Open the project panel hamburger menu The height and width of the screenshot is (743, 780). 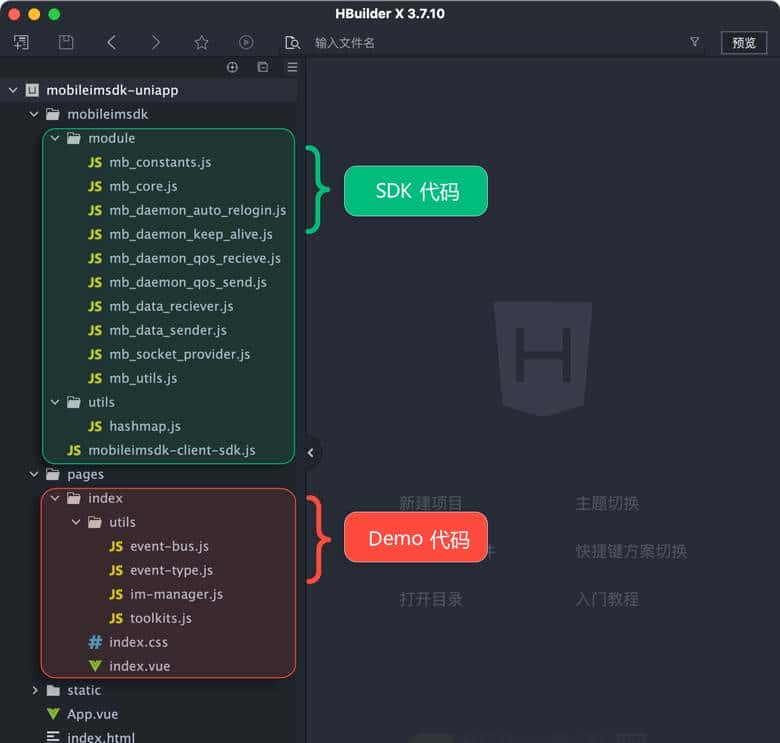tap(292, 67)
